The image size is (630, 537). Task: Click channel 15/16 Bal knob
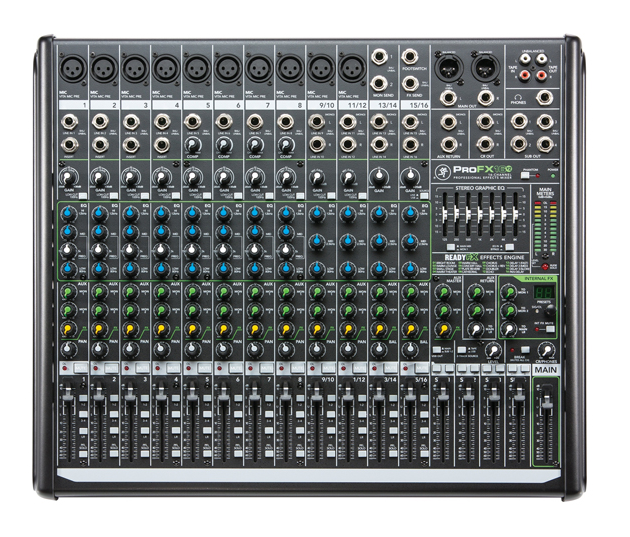coord(409,349)
